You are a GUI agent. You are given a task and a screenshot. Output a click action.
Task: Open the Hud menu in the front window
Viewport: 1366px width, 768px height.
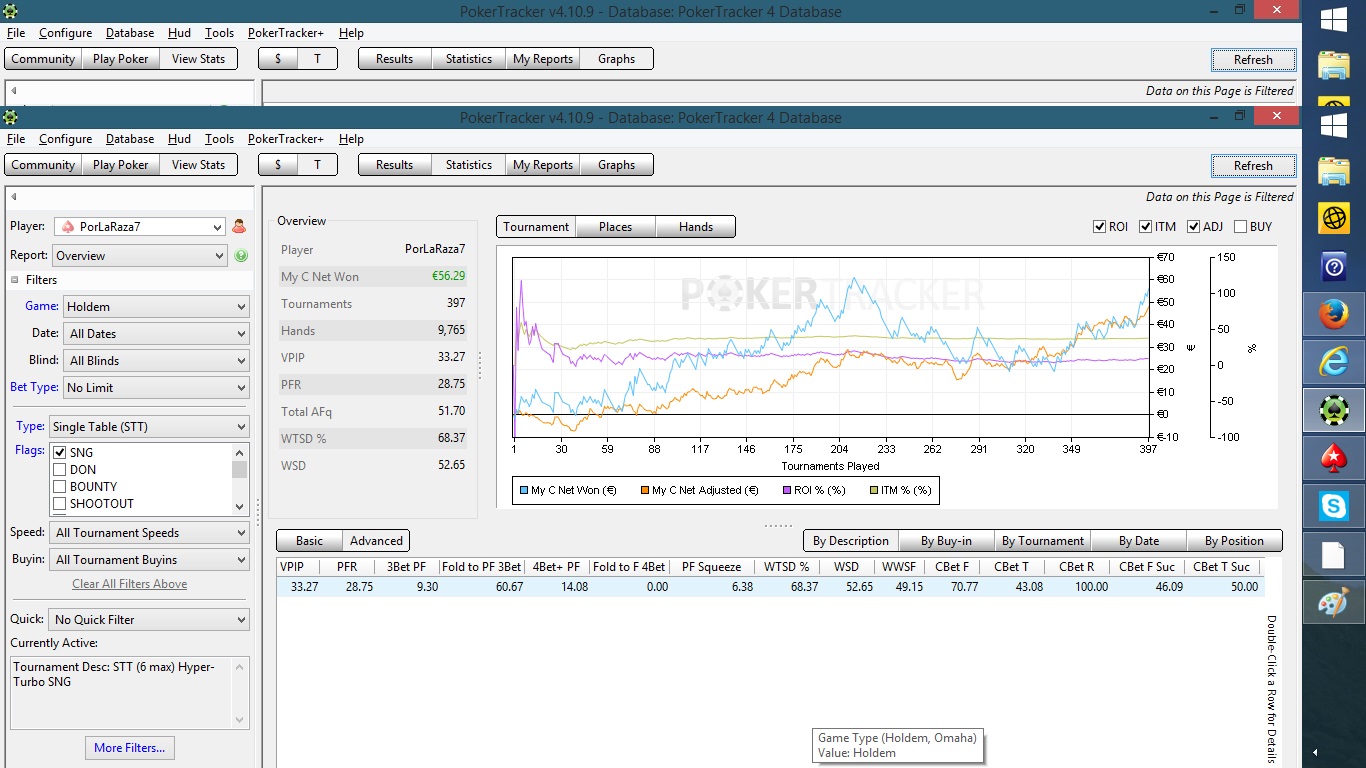[x=179, y=139]
